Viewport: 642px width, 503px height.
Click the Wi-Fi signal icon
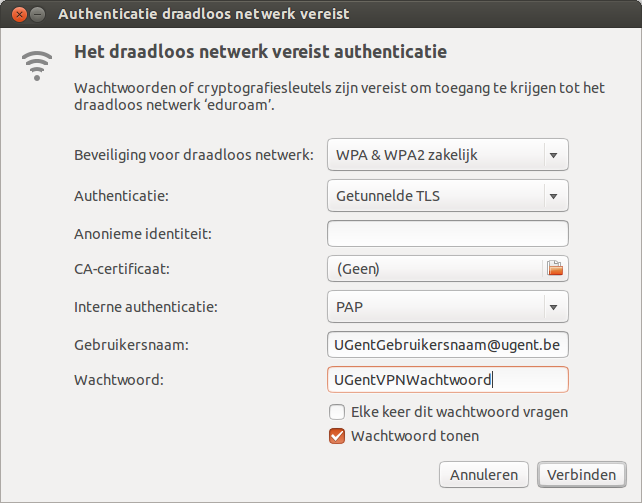click(37, 65)
